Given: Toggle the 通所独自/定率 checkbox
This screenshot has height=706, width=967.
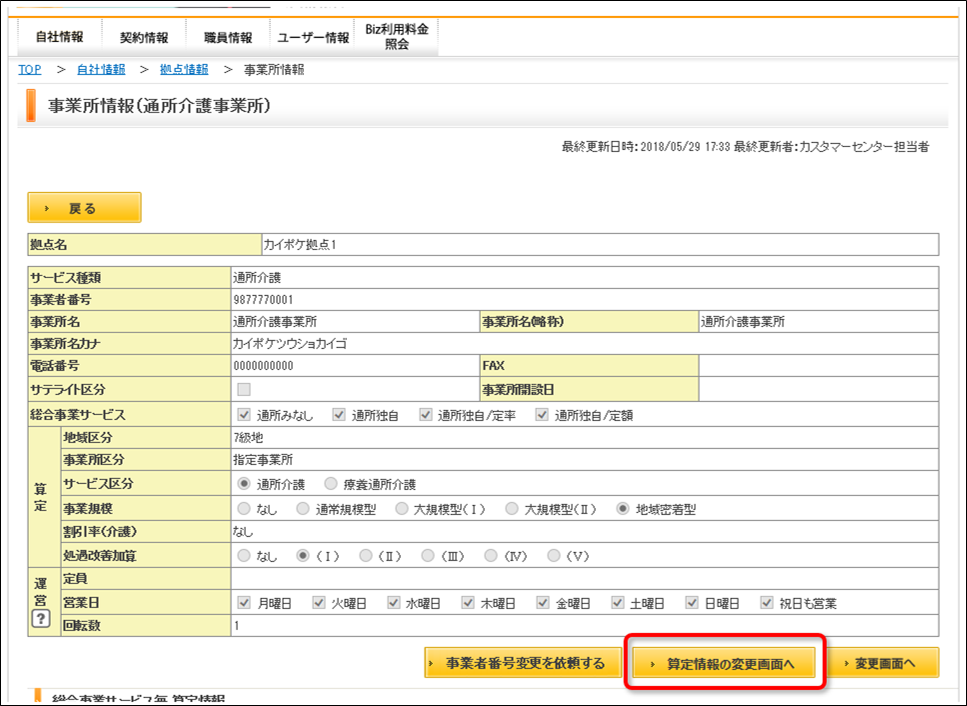Looking at the screenshot, I should pos(426,415).
